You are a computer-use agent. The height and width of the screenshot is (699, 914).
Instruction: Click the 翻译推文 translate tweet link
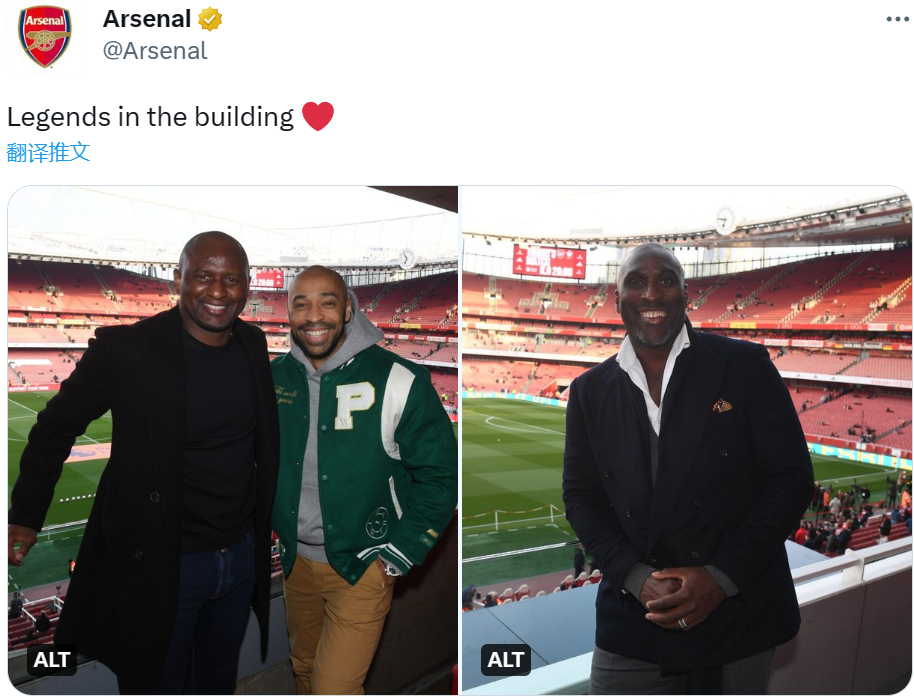[48, 152]
